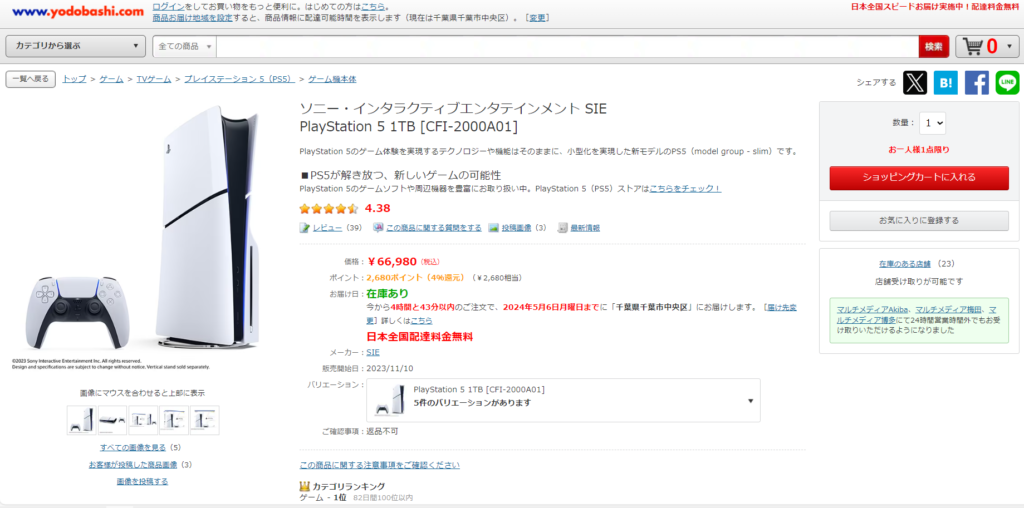This screenshot has width=1024, height=508.
Task: Click マルチメディアAkiba link
Action: tap(873, 310)
